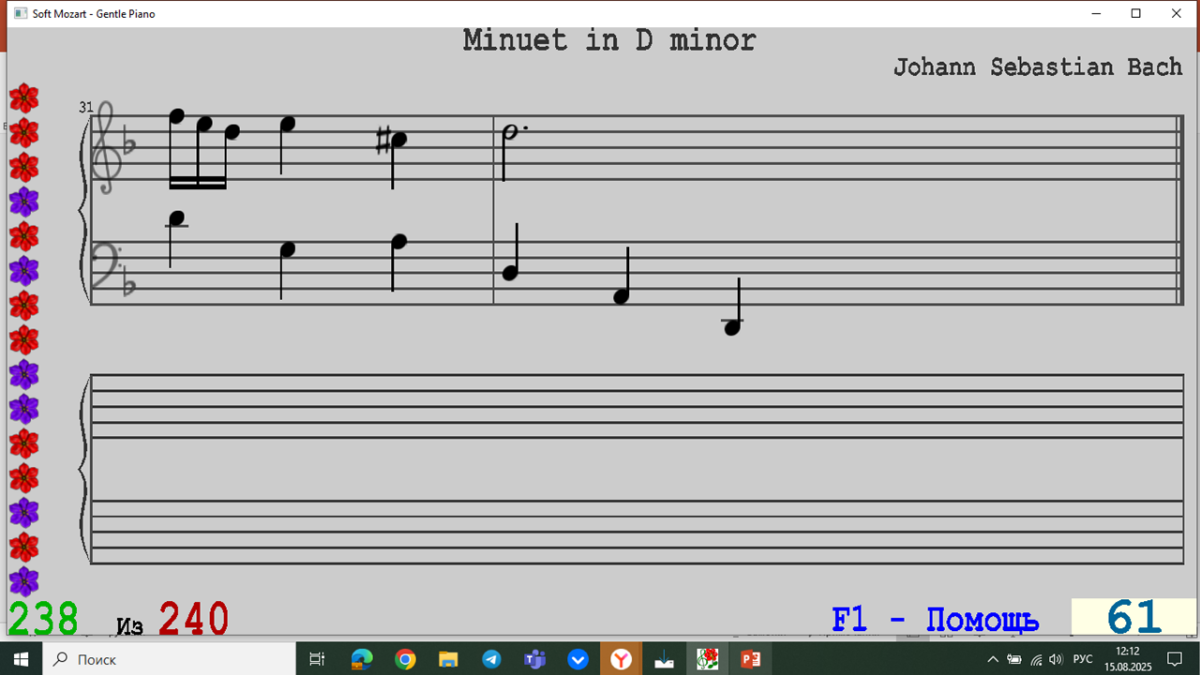Click the treble clef on the staff
1200x675 pixels.
tap(106, 148)
